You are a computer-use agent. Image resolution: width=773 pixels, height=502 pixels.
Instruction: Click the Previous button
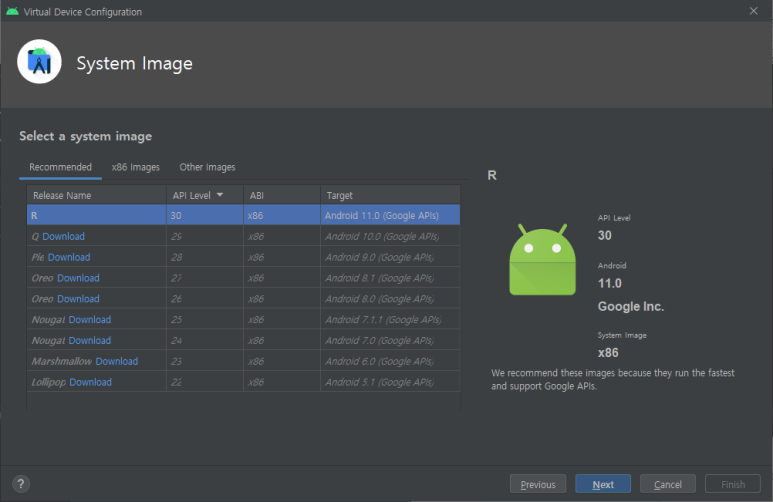538,484
